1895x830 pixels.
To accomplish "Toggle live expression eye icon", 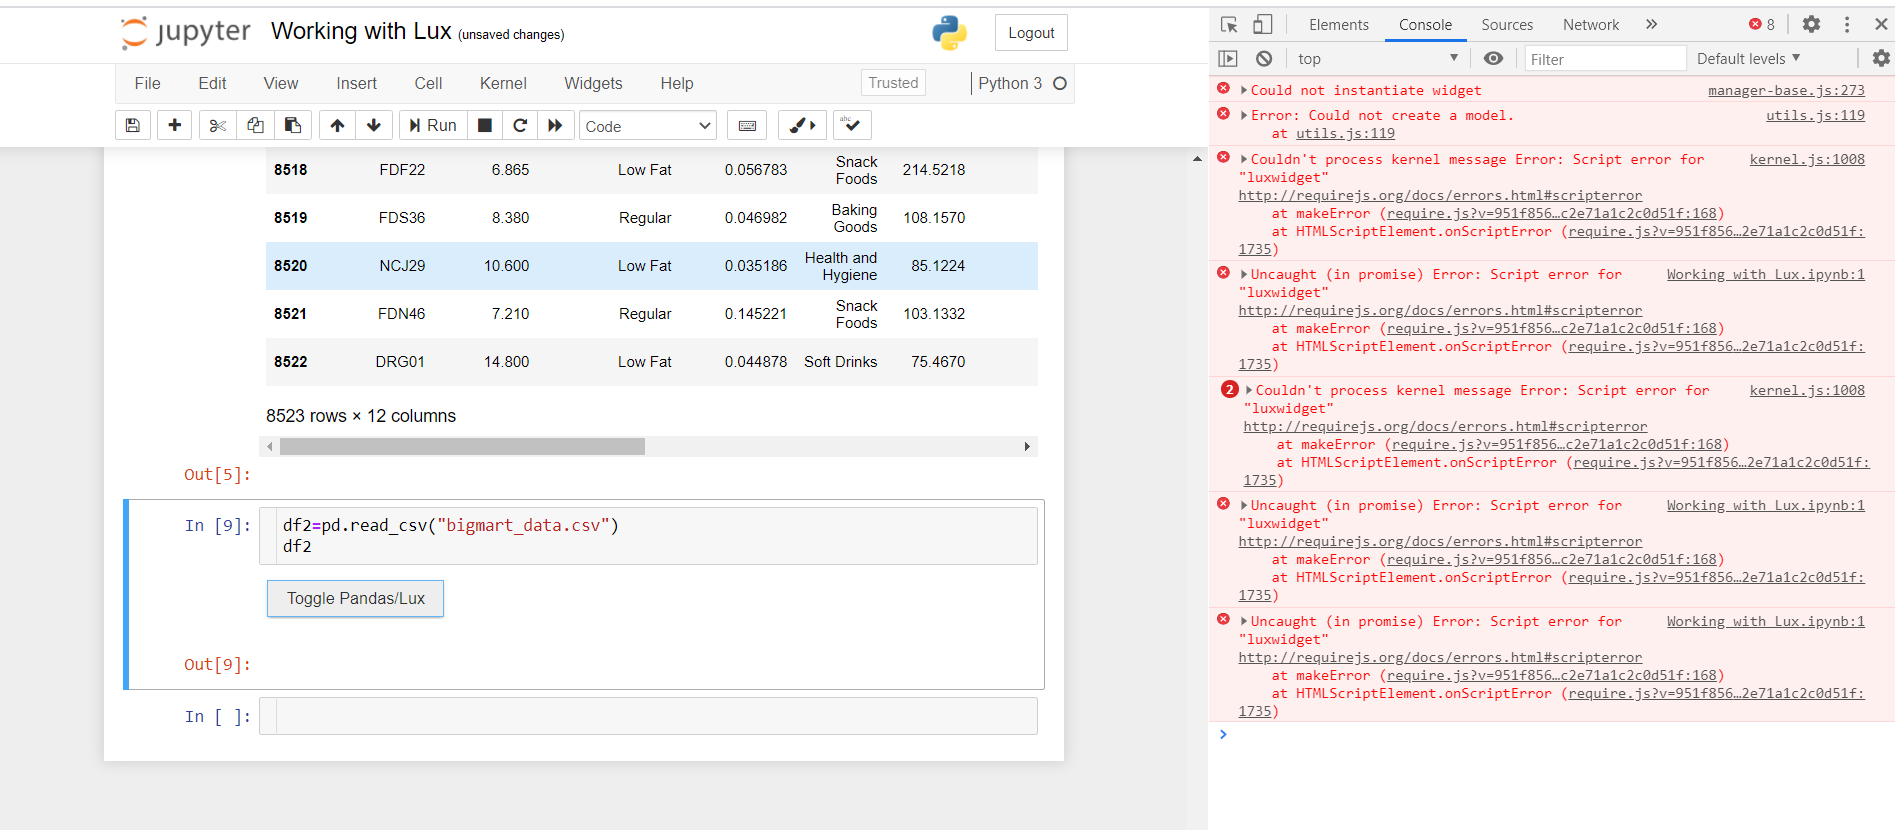I will [x=1493, y=59].
